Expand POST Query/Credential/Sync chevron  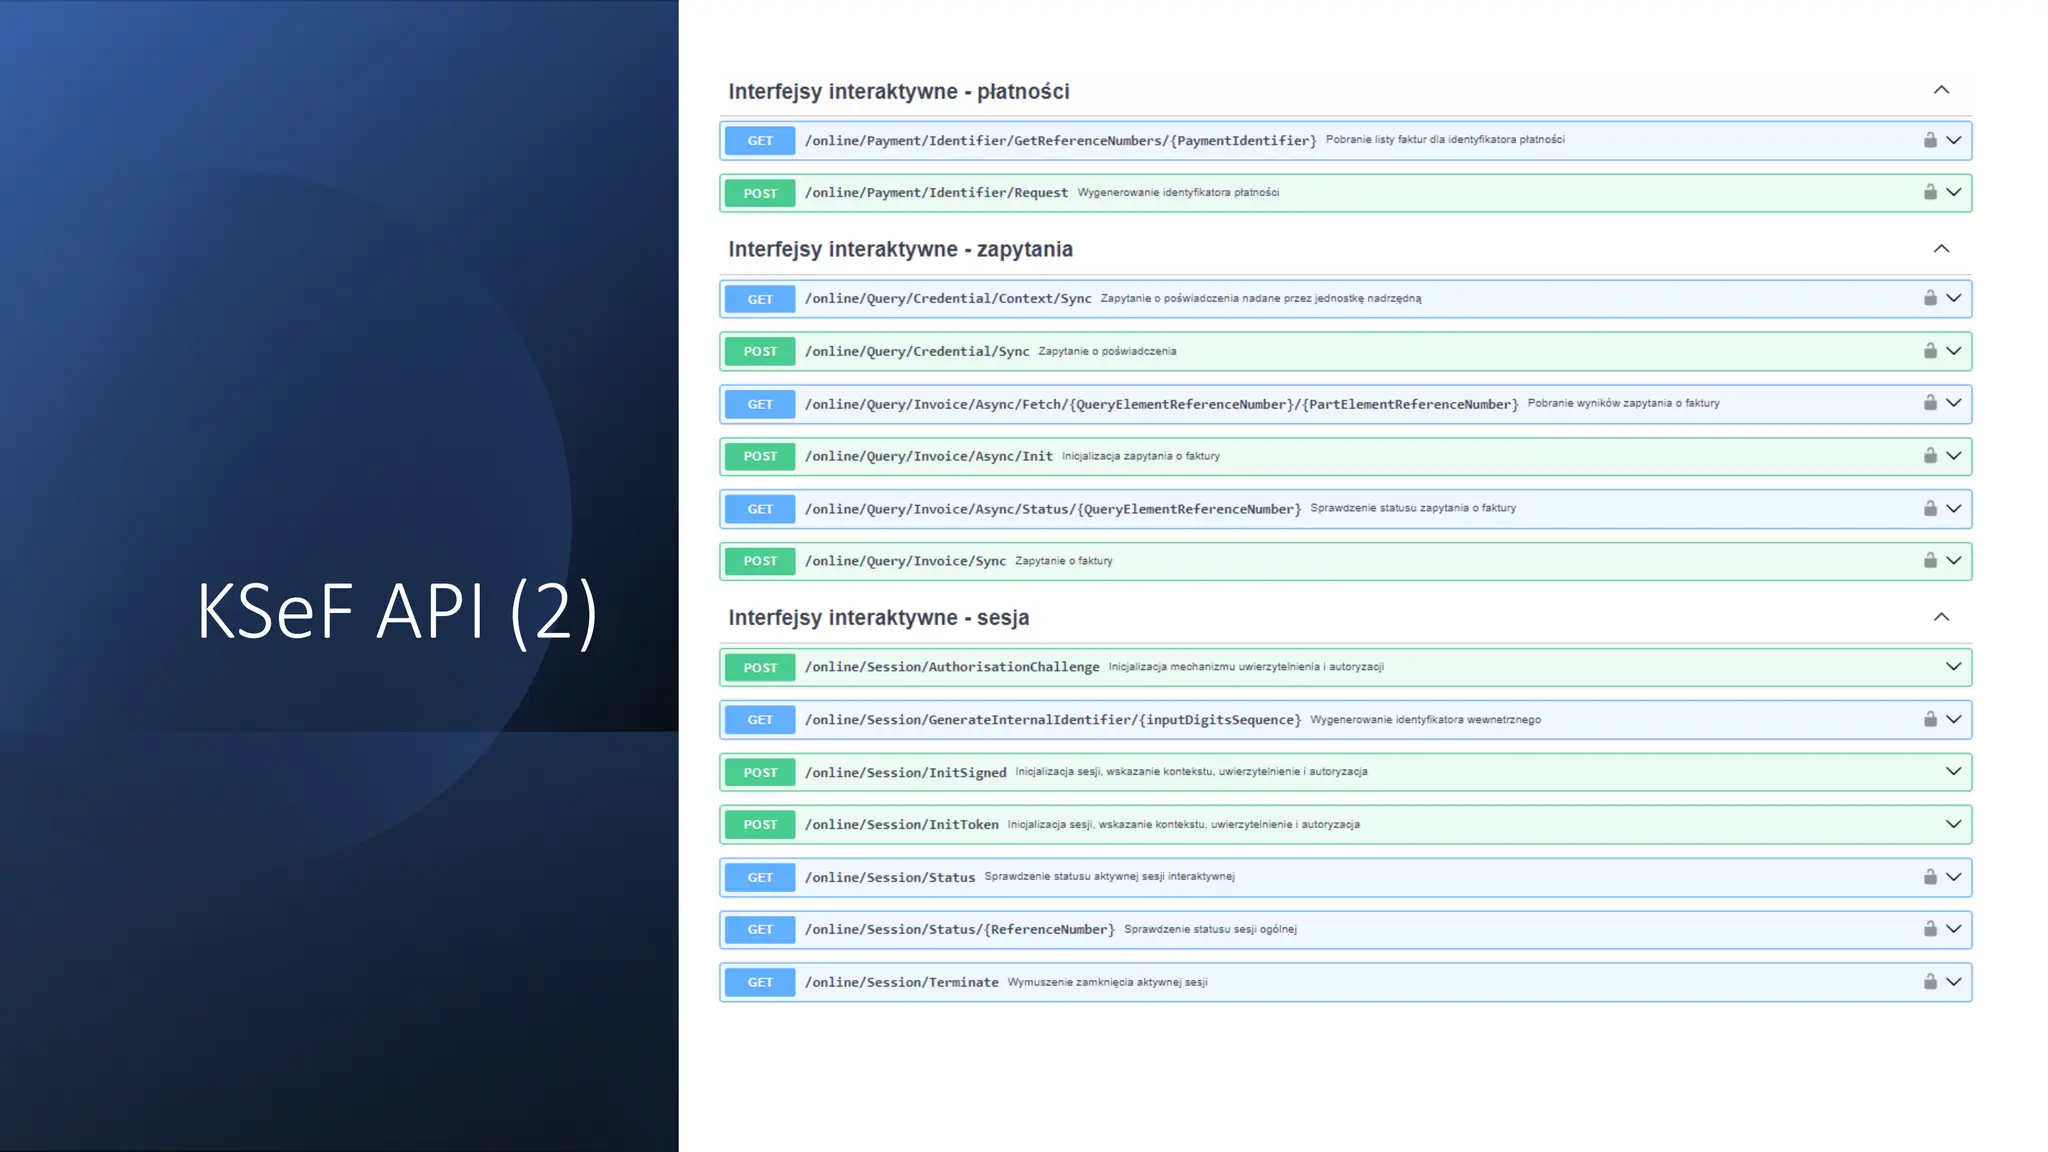1953,351
